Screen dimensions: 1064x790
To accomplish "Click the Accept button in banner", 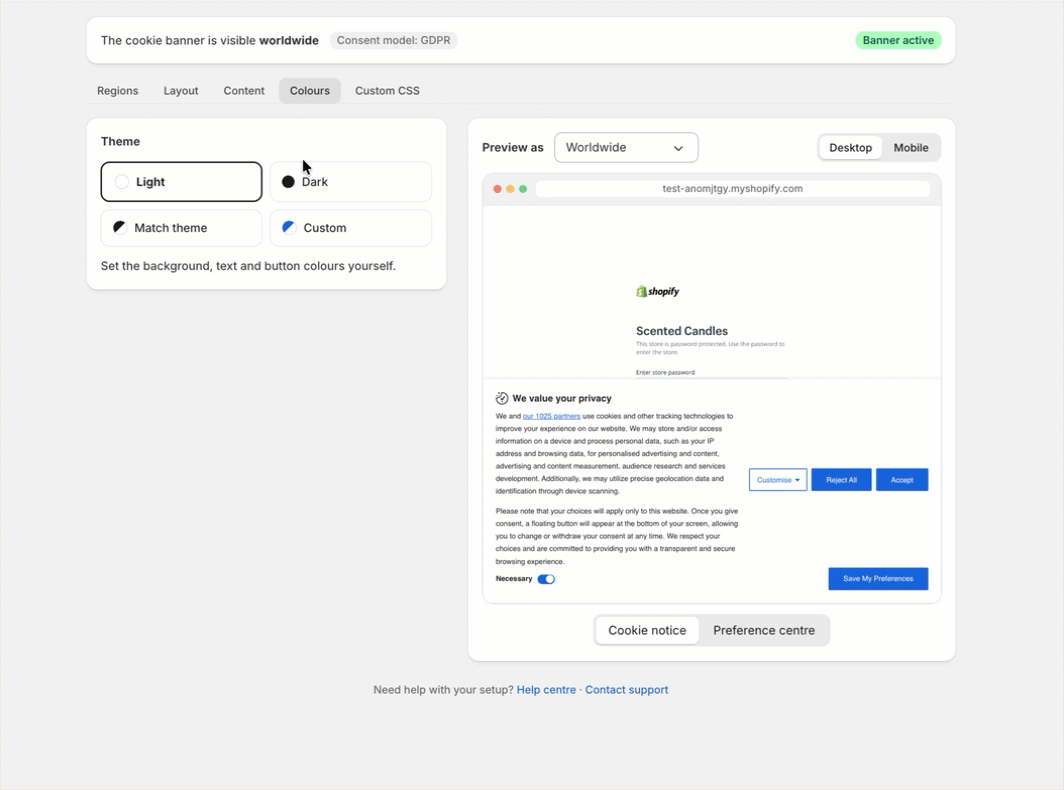I will click(902, 480).
